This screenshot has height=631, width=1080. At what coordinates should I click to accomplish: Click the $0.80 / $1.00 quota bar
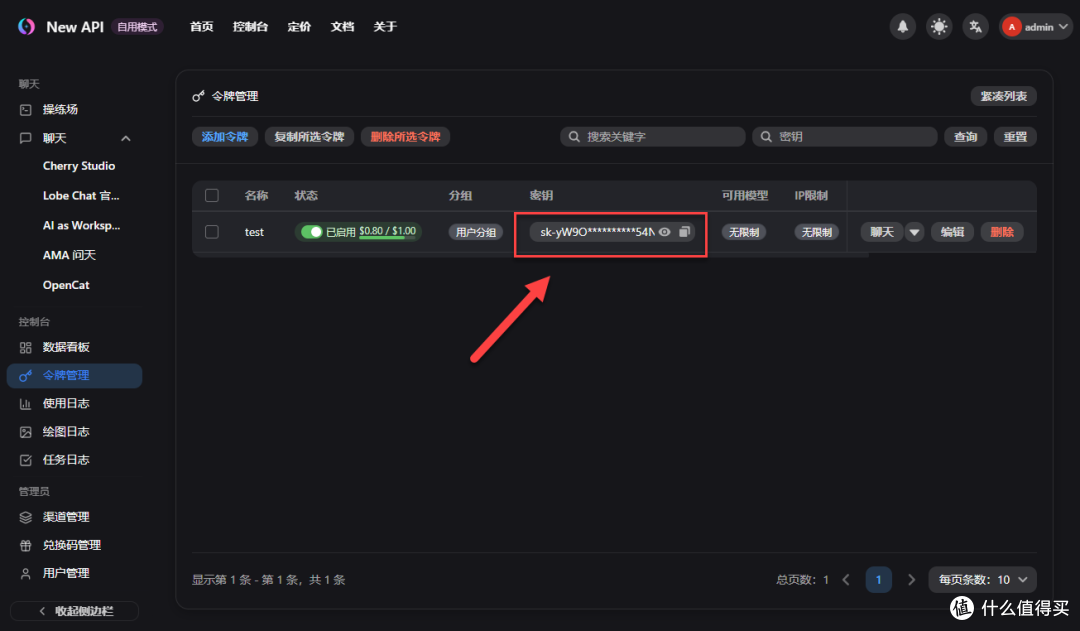point(388,231)
